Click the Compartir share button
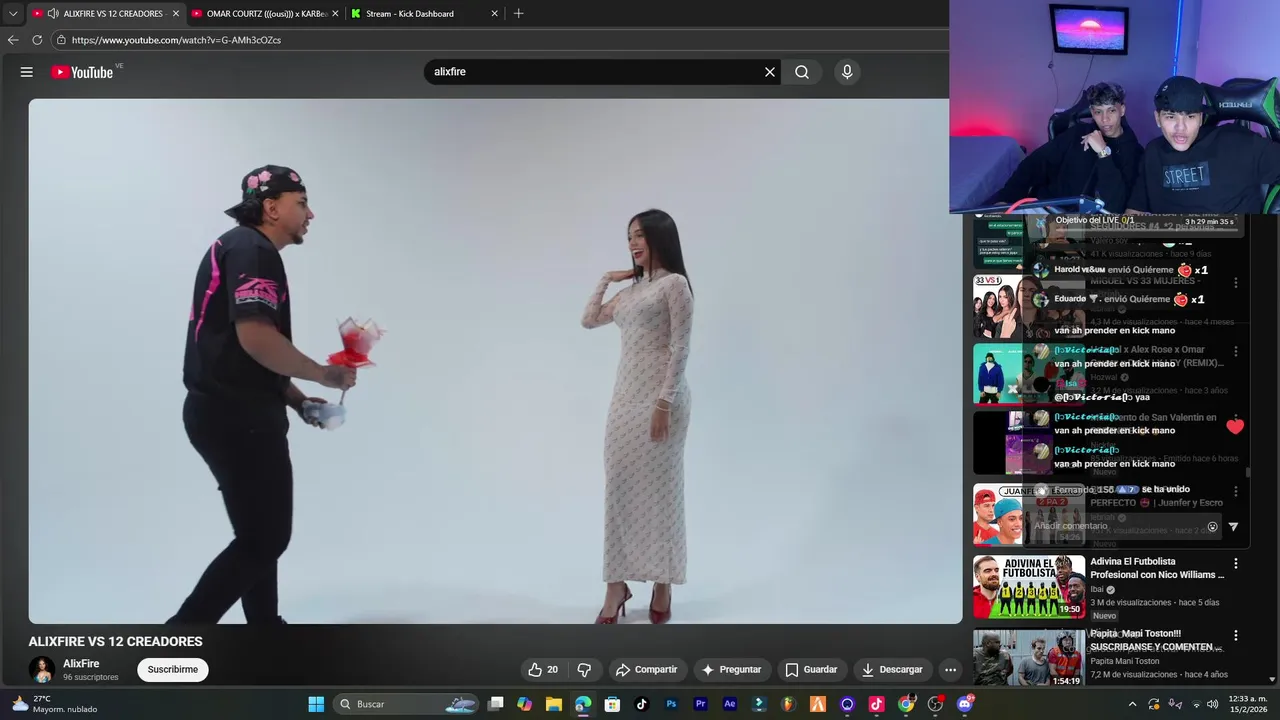The height and width of the screenshot is (720, 1280). (x=646, y=670)
